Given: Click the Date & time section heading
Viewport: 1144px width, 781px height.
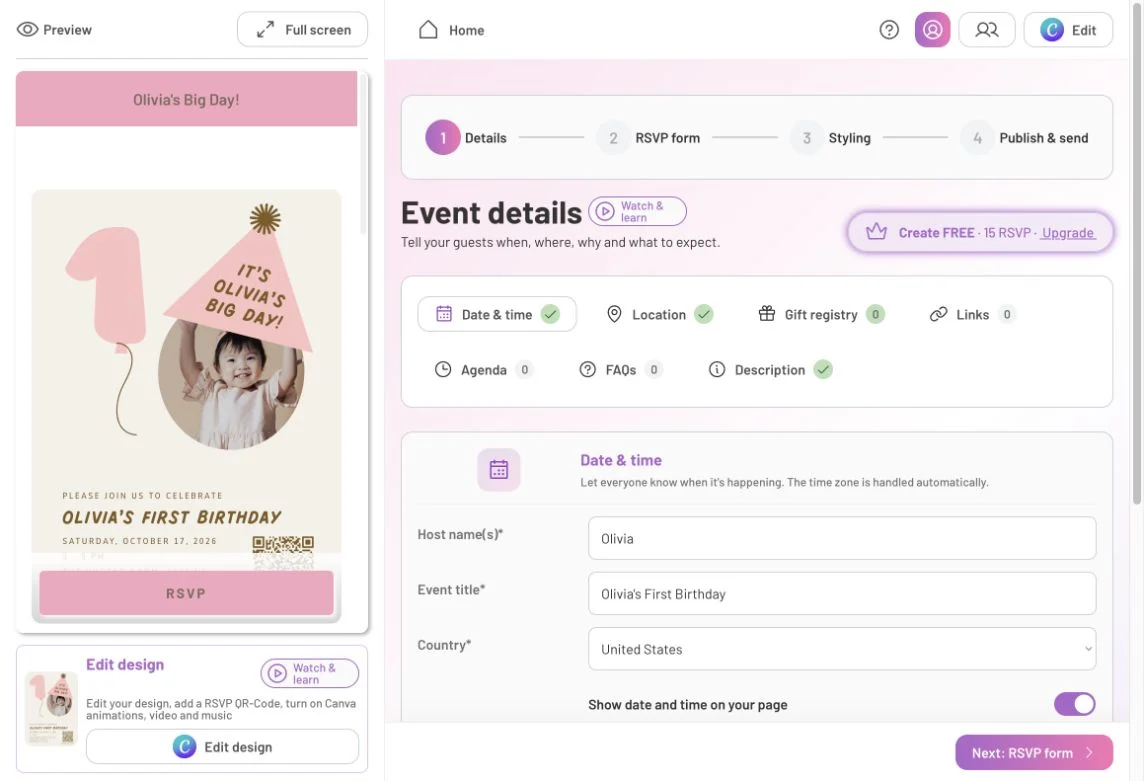Looking at the screenshot, I should [621, 460].
